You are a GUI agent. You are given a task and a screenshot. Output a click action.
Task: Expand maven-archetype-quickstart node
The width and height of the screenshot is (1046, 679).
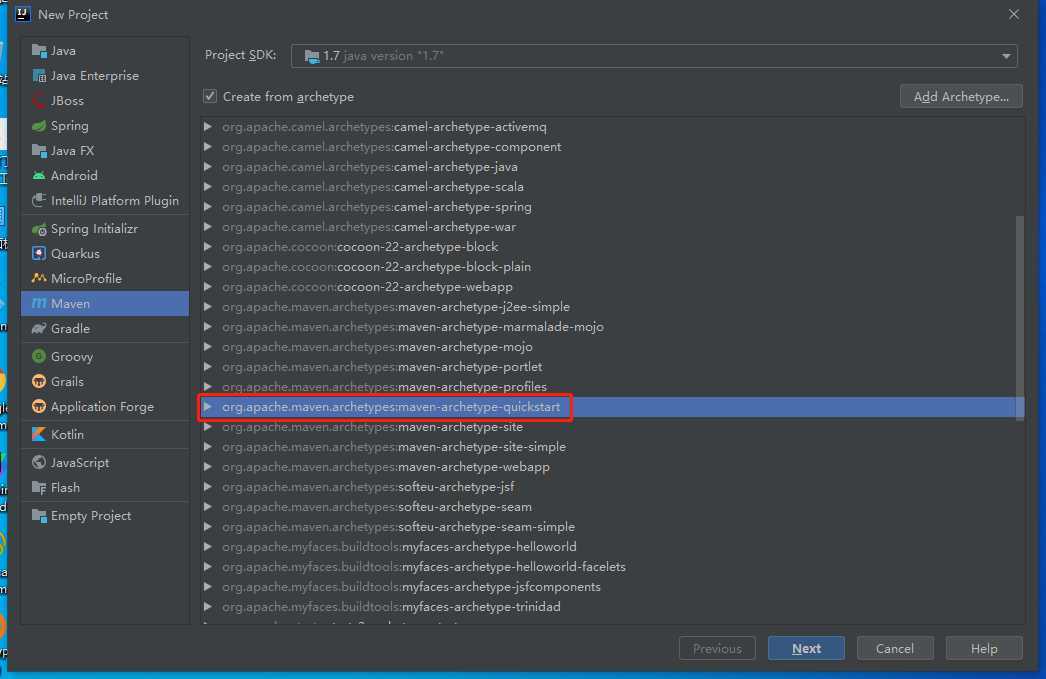207,406
